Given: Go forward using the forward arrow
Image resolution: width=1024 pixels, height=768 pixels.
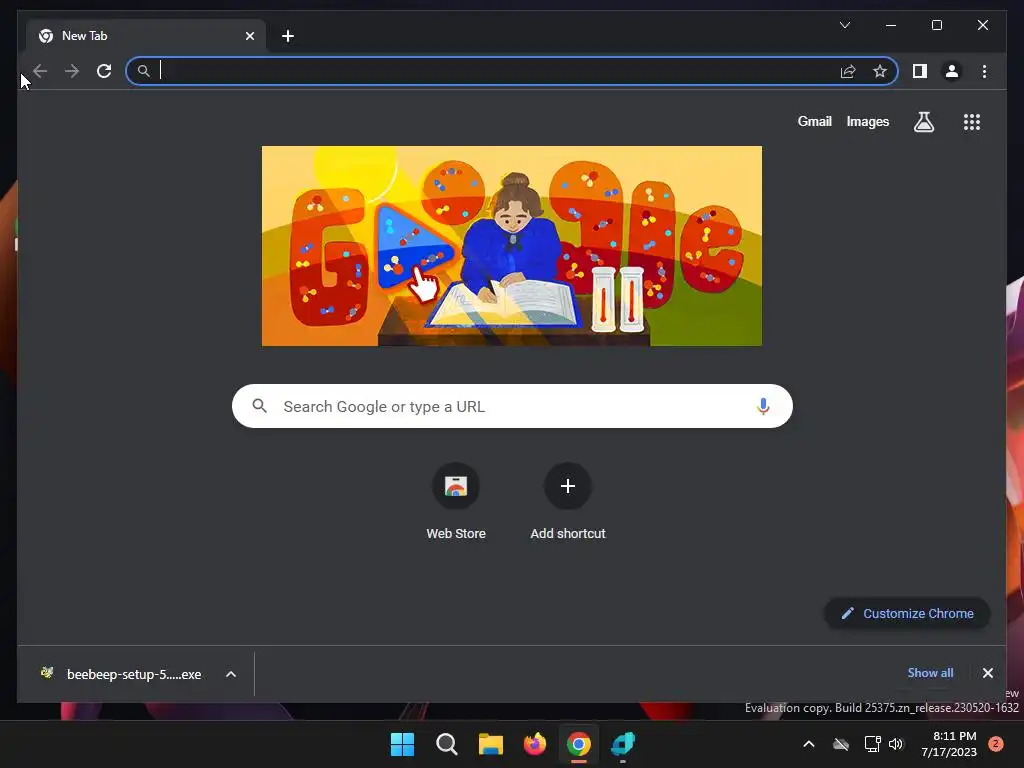Looking at the screenshot, I should pos(72,71).
